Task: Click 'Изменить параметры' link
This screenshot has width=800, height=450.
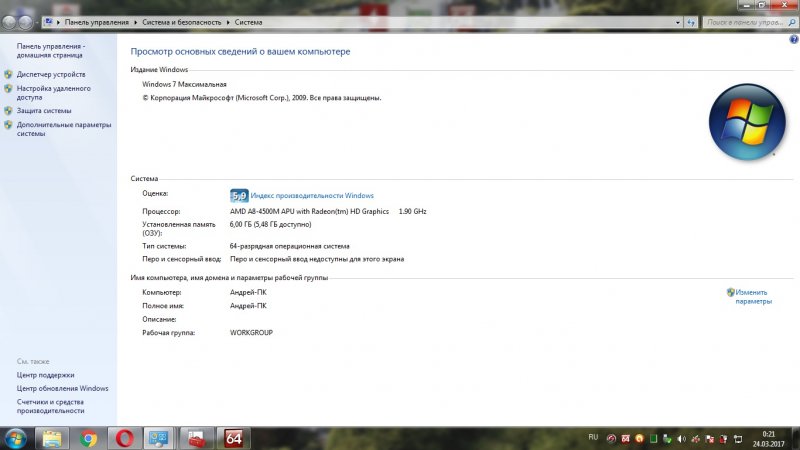Action: point(754,296)
